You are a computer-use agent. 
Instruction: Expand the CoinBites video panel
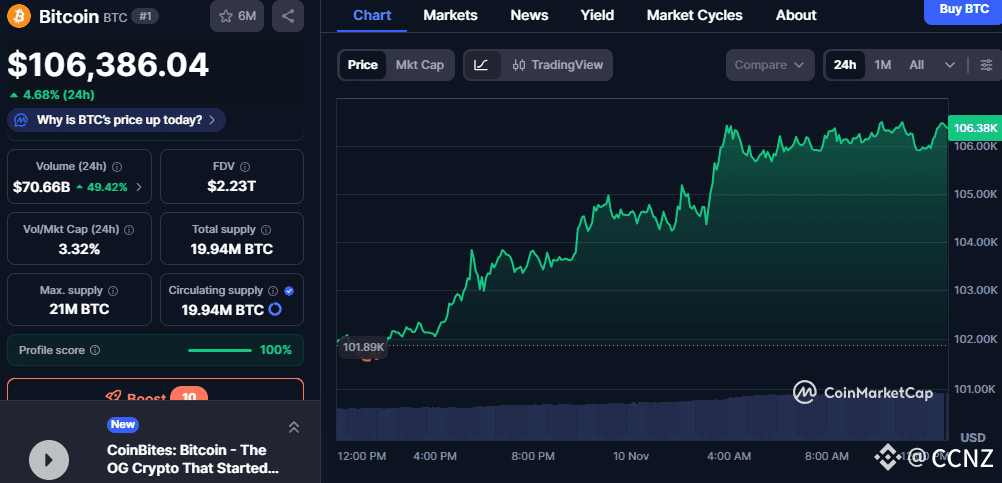294,427
